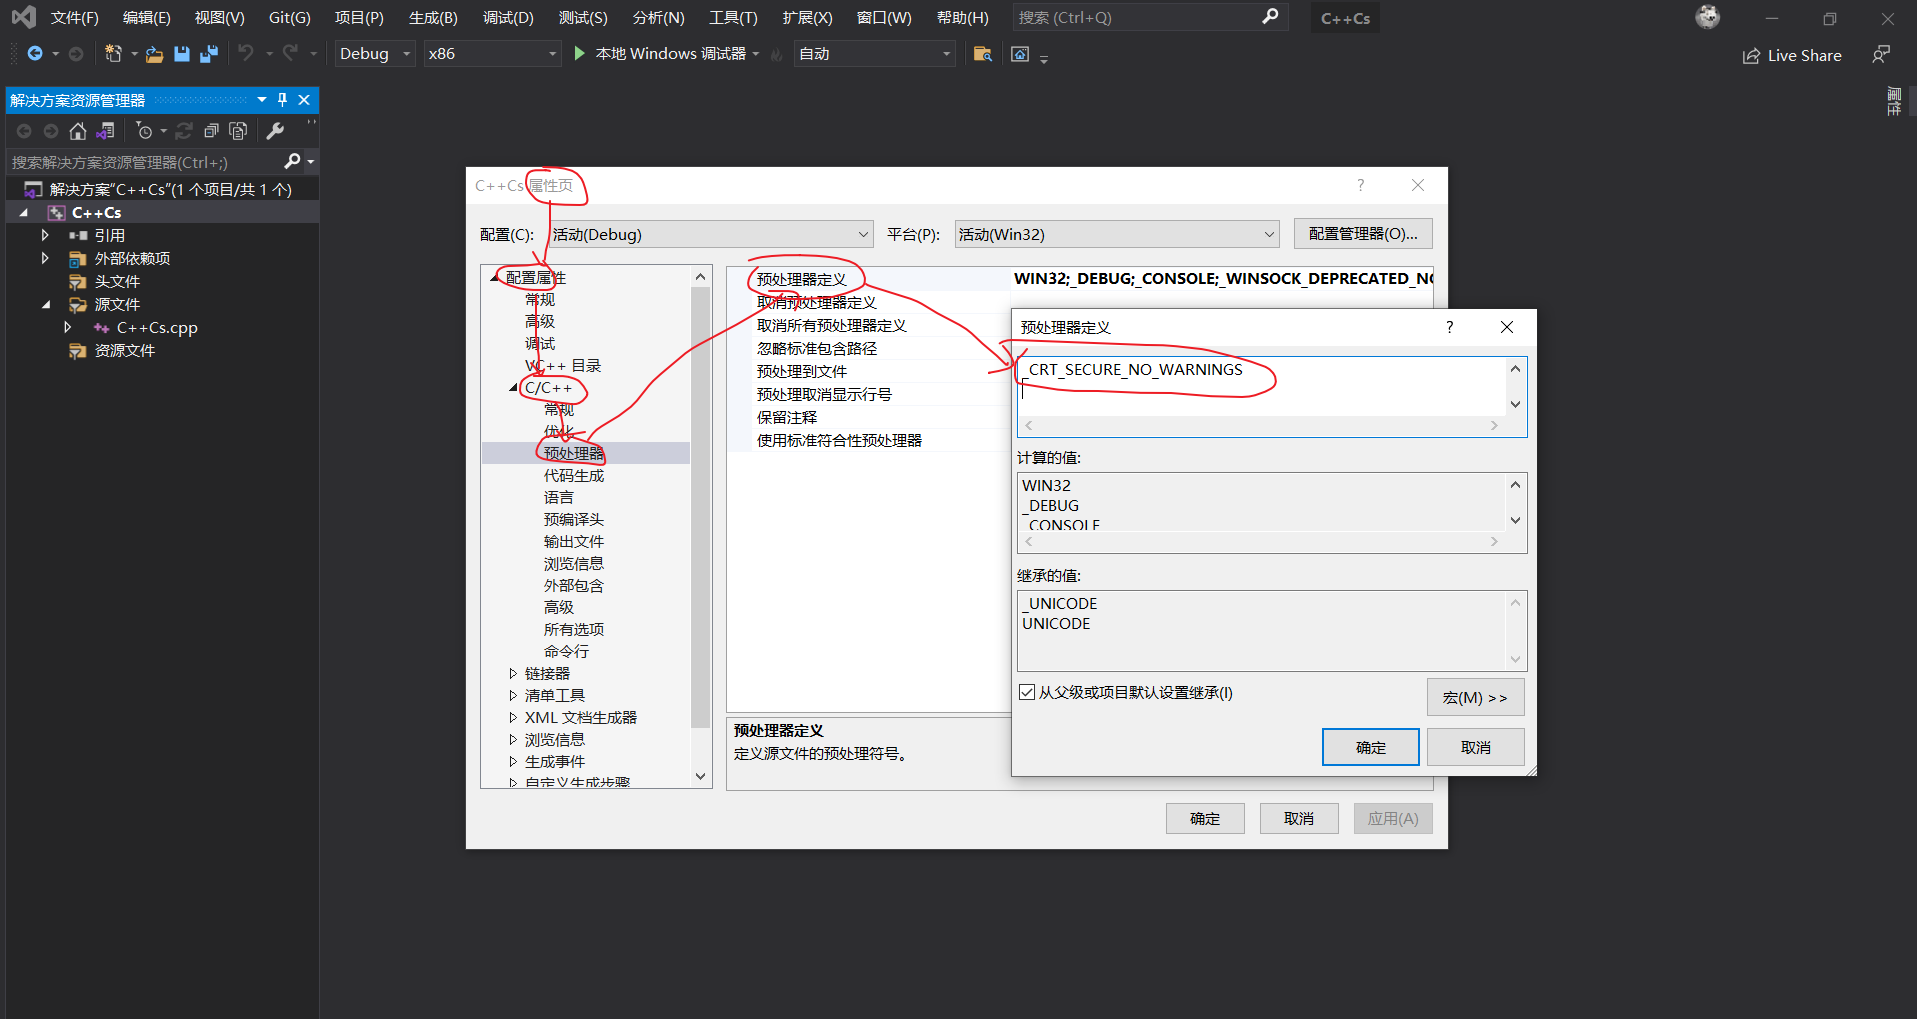Open the Debug configuration dropdown in toolbar
Image resolution: width=1917 pixels, height=1019 pixels.
coord(374,54)
